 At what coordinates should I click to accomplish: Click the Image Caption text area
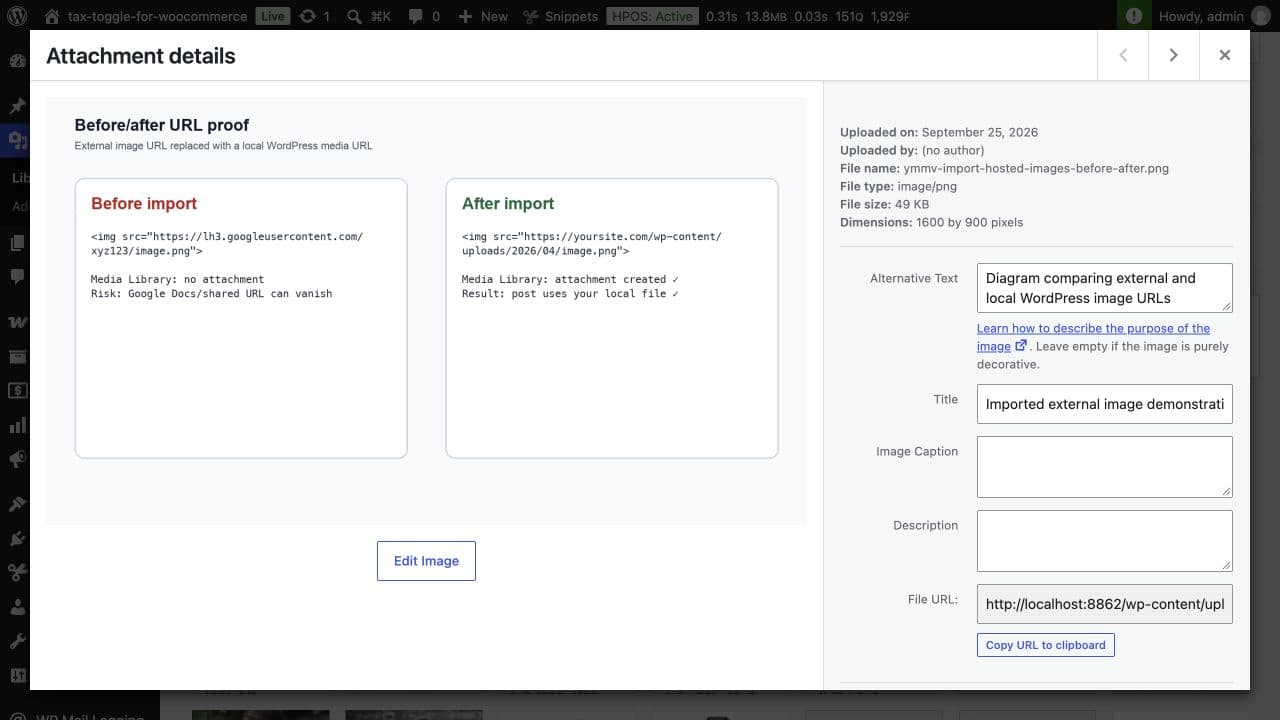(1105, 467)
